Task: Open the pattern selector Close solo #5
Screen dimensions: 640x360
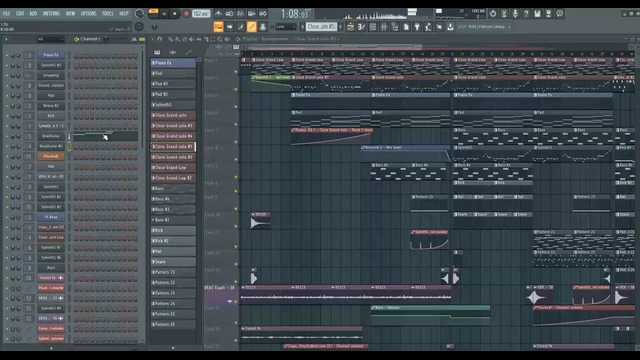Action: point(321,27)
